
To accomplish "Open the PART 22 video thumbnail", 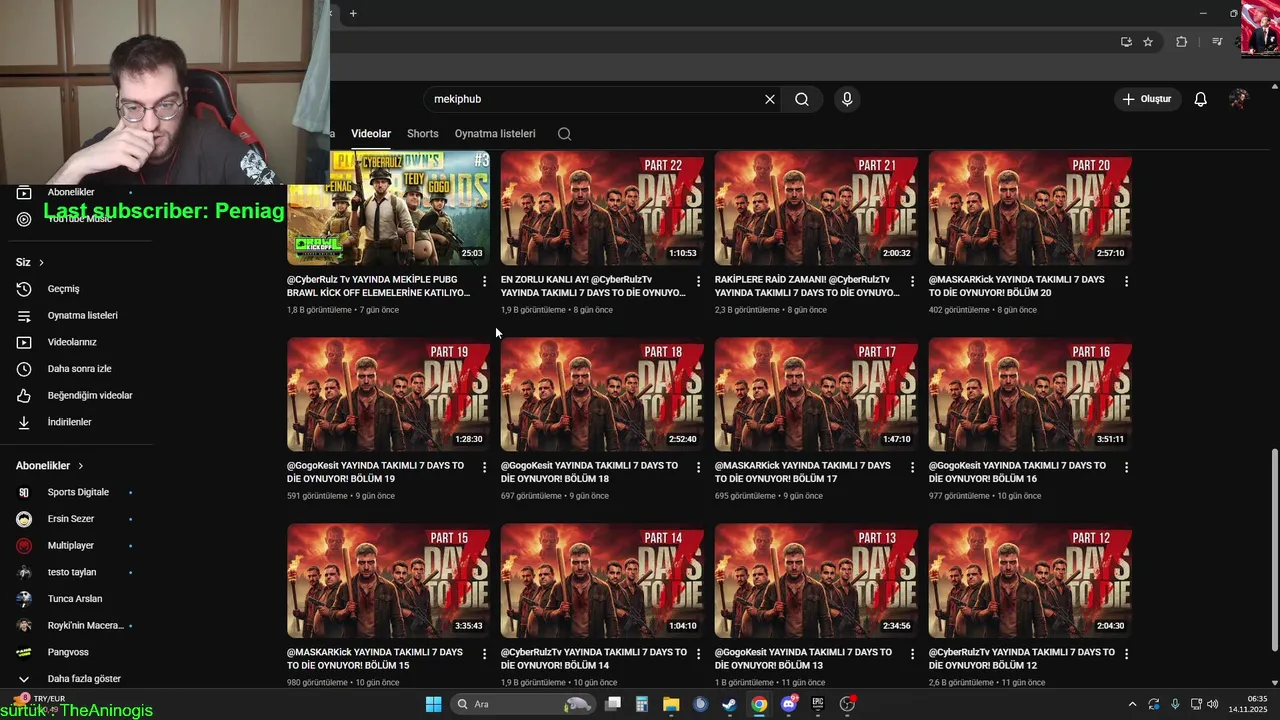I will coord(602,208).
